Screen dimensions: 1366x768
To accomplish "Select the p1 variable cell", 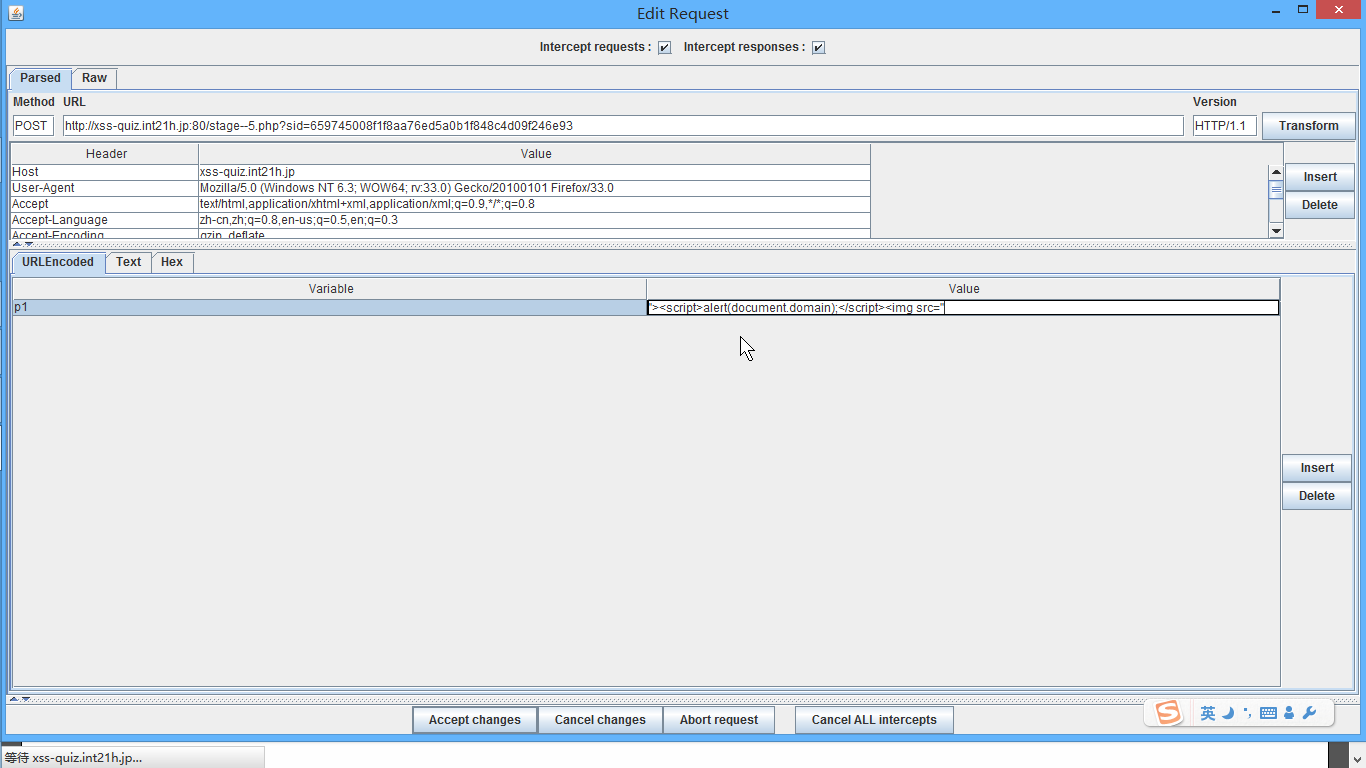I will coord(329,308).
